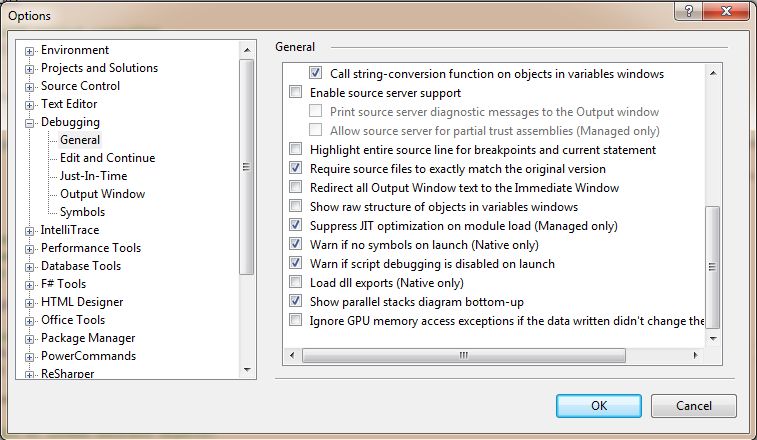Screen dimensions: 757x440
Task: Expand the Text Editor node
Action: click(x=29, y=105)
